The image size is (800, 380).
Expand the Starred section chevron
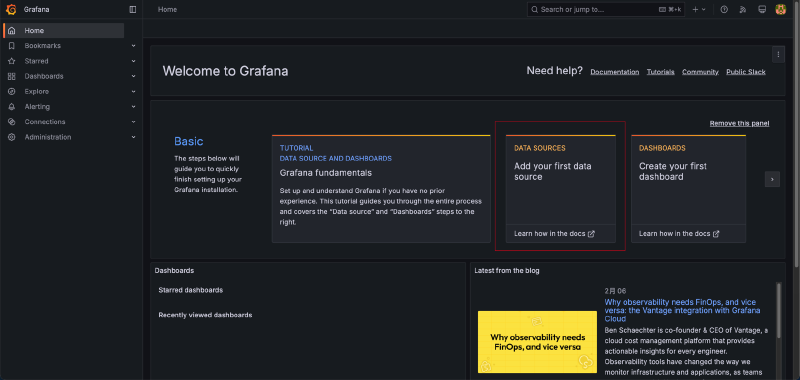tap(133, 61)
